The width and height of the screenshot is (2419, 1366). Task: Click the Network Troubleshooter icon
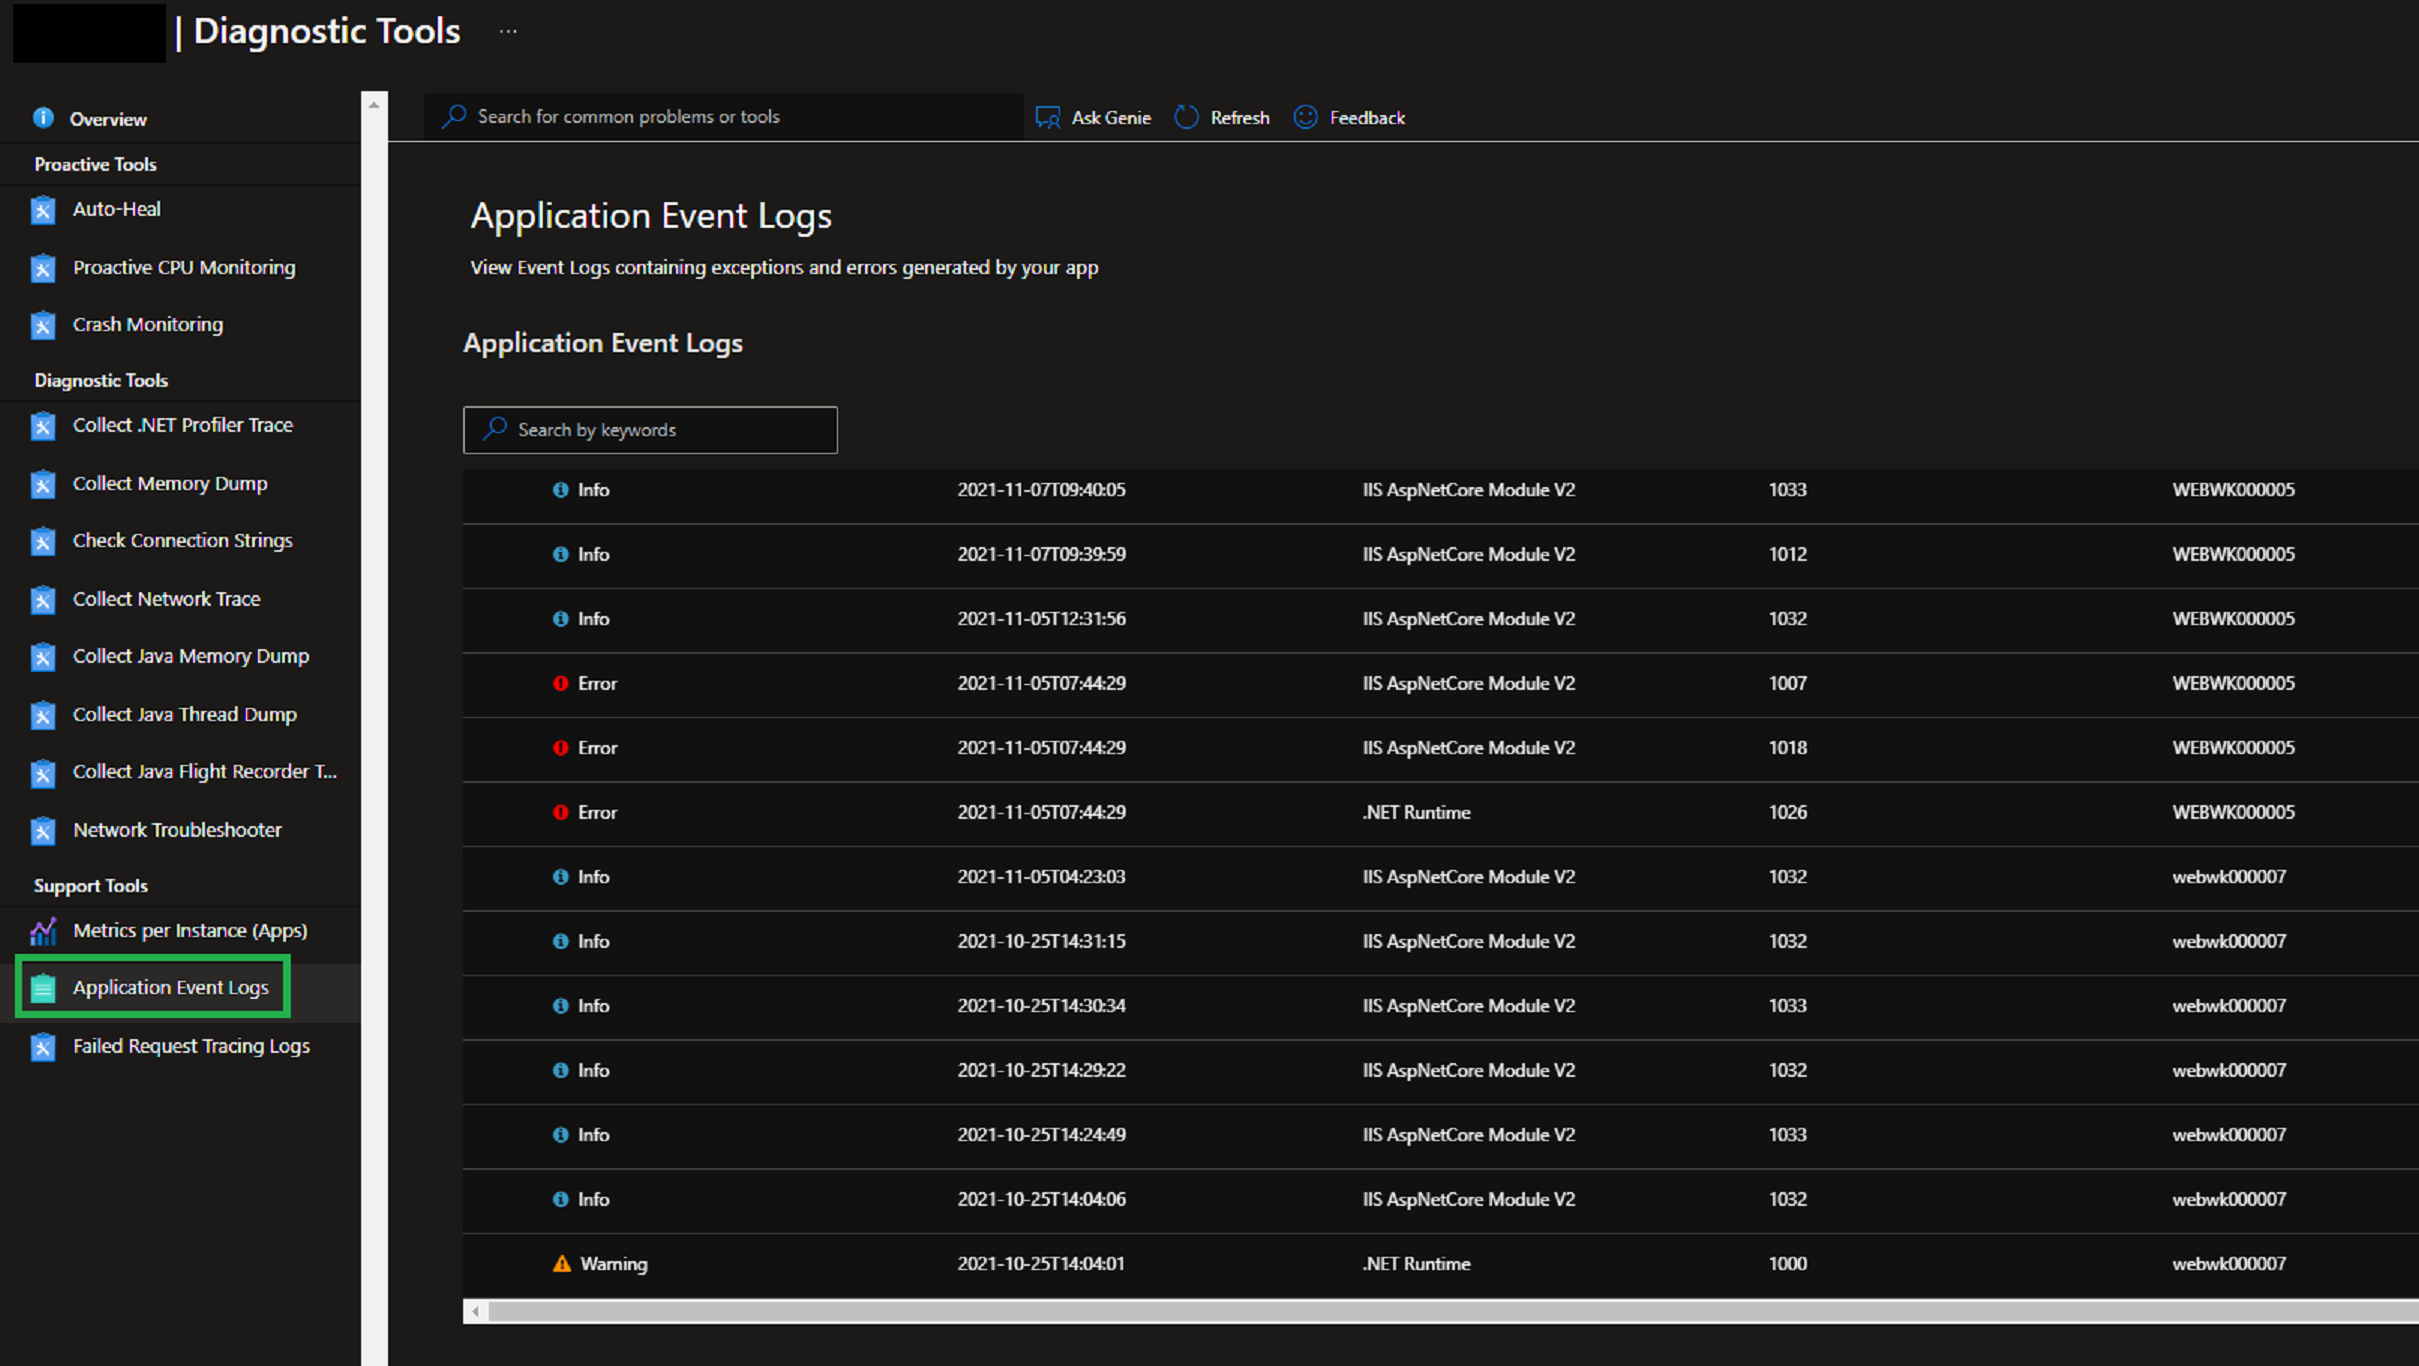[x=43, y=830]
